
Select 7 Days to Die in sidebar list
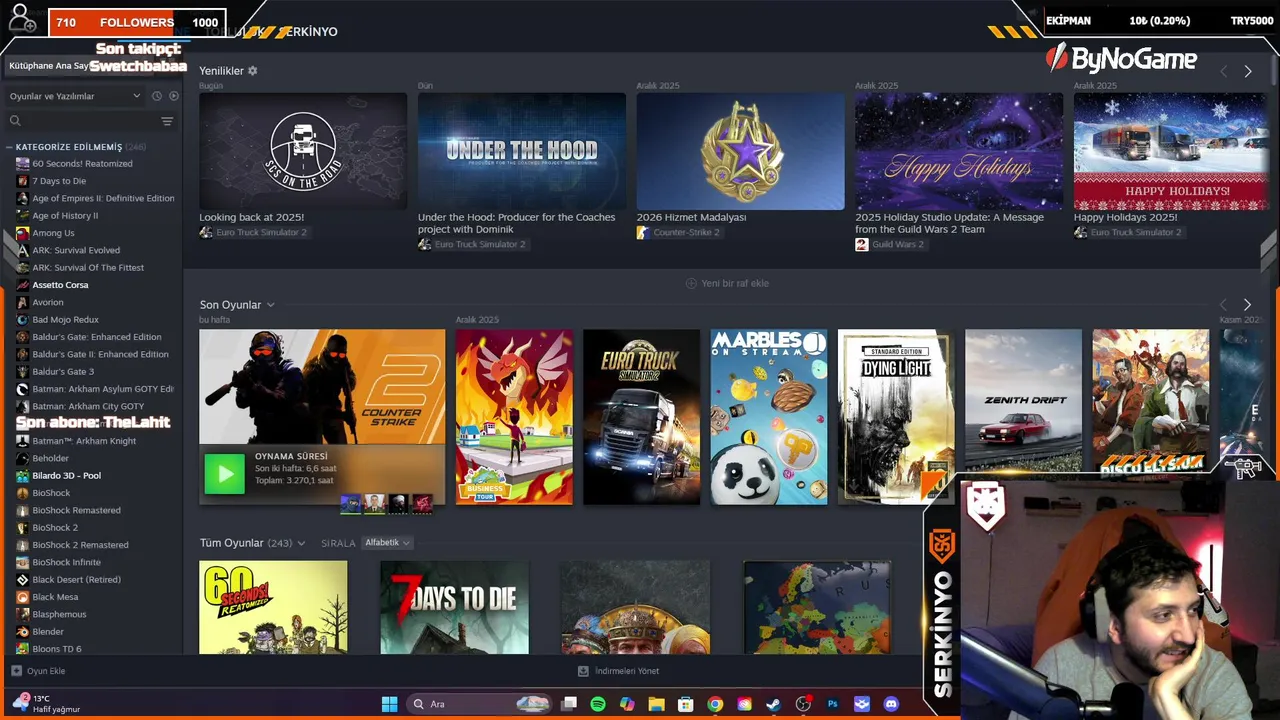pos(59,181)
